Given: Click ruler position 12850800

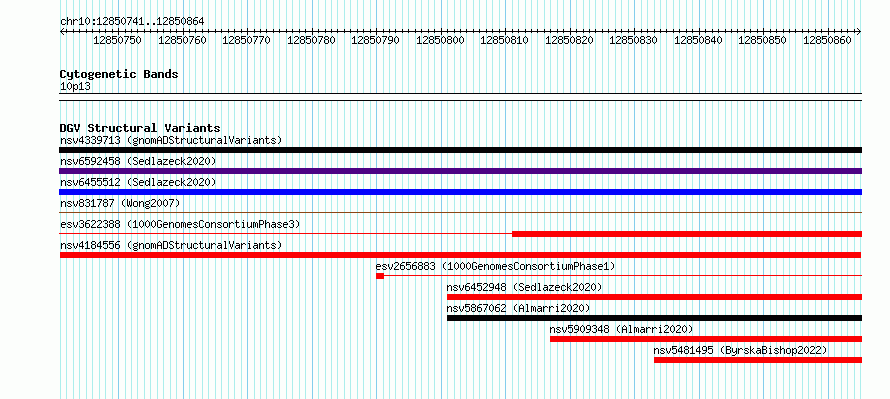Looking at the screenshot, I should (x=440, y=40).
